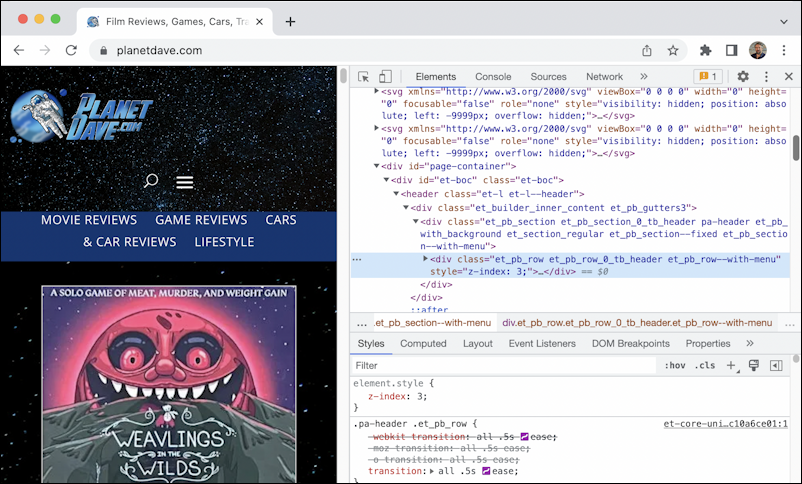Open transition ease timing editor swatch
This screenshot has height=484, width=802.
[486, 471]
